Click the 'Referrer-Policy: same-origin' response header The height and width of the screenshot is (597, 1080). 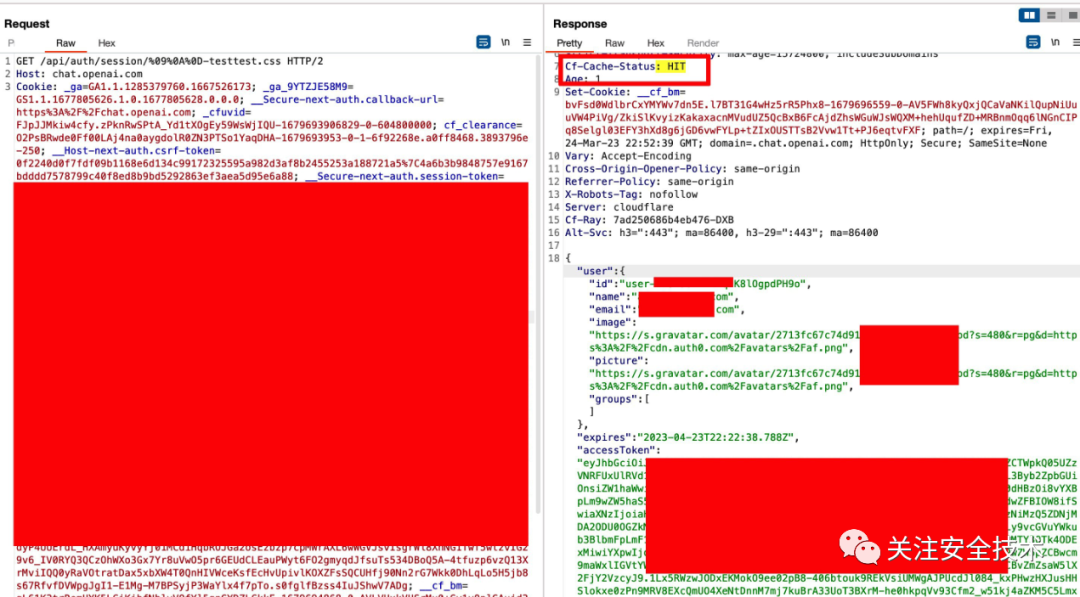(x=650, y=182)
